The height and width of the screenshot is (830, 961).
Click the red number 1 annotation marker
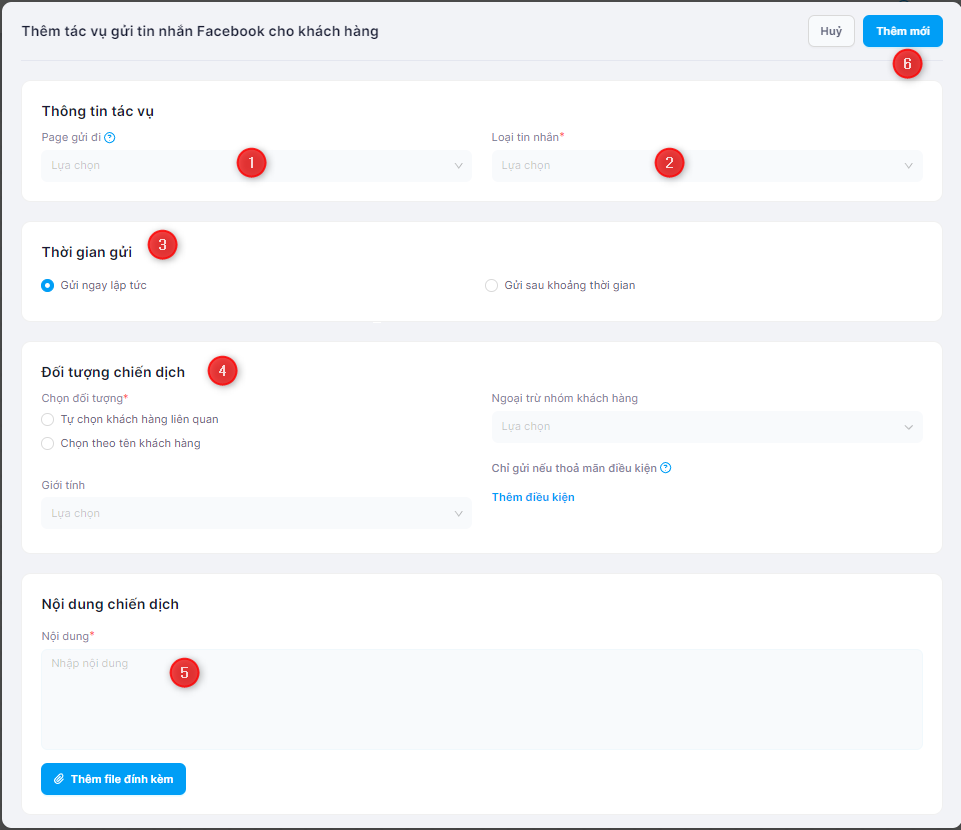pos(251,162)
